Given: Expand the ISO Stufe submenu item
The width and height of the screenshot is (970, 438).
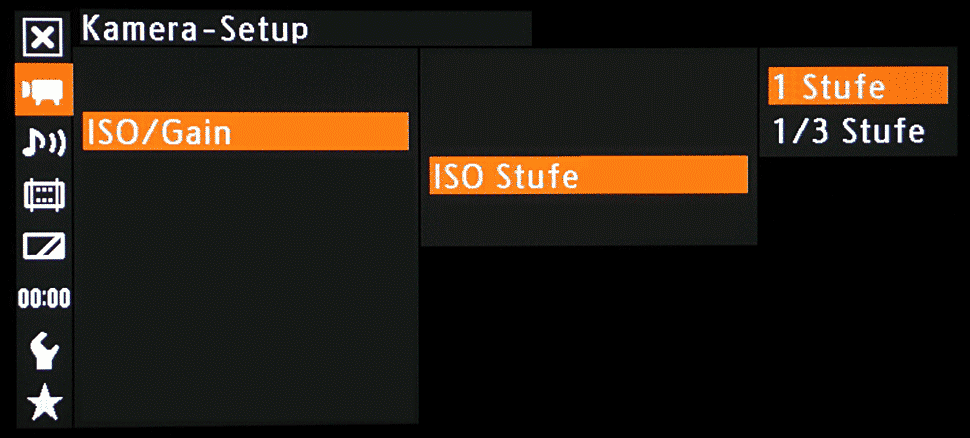Looking at the screenshot, I should [x=588, y=176].
